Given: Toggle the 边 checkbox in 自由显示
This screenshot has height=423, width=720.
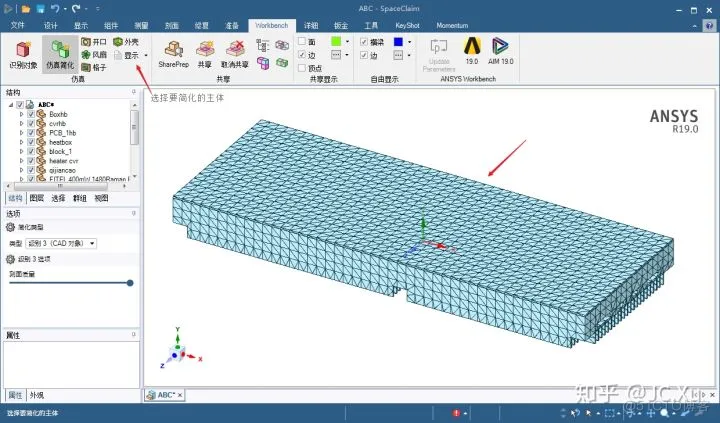Looking at the screenshot, I should [364, 55].
